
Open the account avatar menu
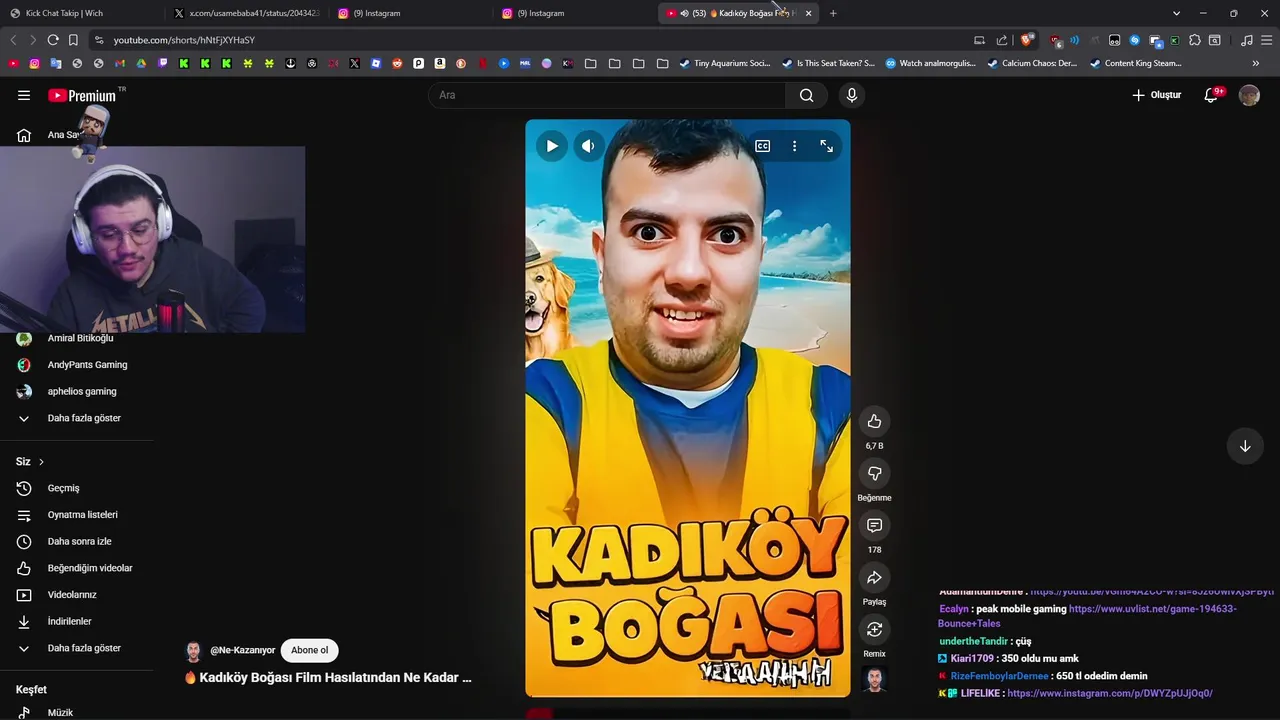pos(1249,95)
